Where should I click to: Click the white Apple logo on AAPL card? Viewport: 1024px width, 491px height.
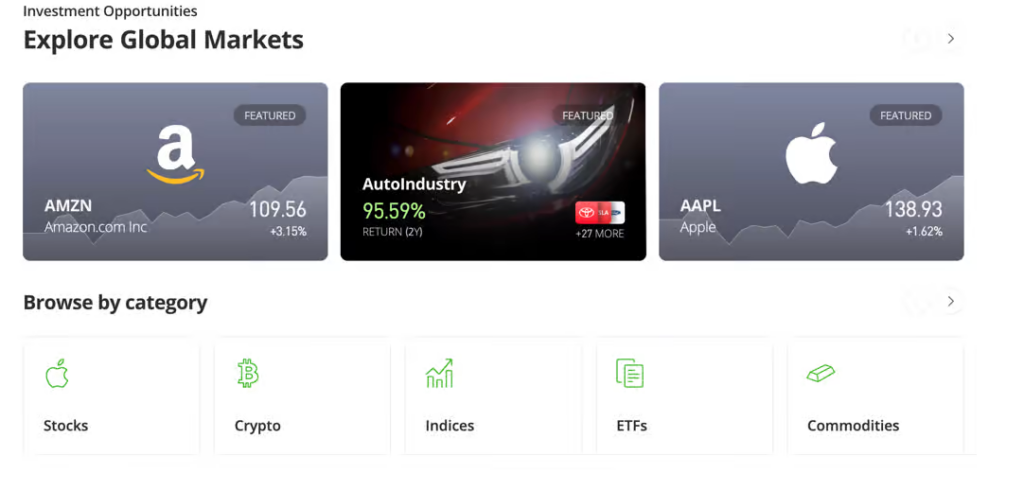811,154
